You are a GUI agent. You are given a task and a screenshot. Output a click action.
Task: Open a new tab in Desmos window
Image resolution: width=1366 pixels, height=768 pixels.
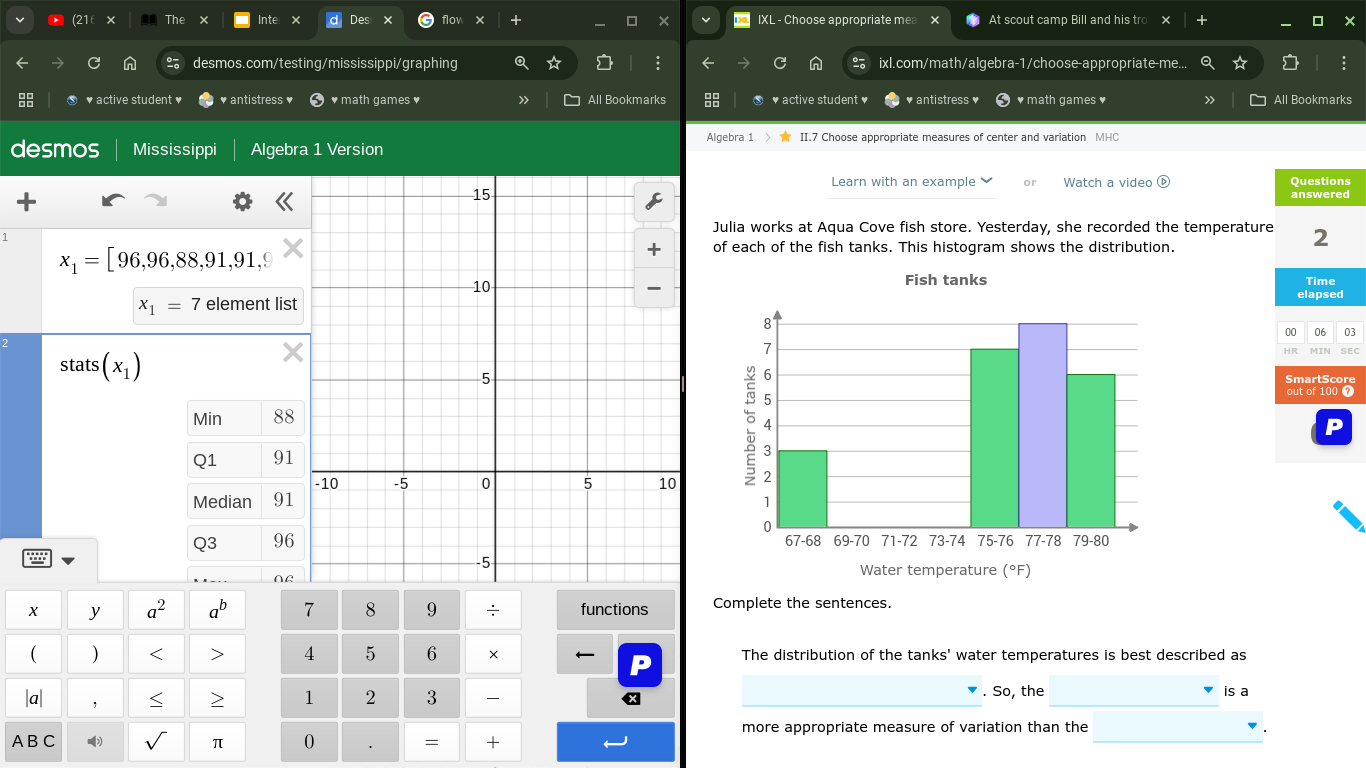(515, 20)
